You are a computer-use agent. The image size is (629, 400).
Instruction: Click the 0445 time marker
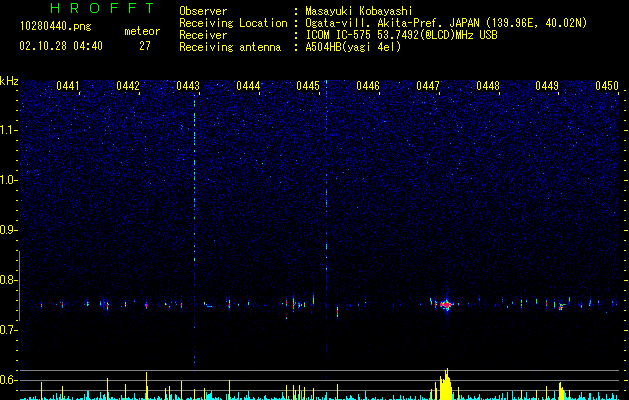pyautogui.click(x=308, y=86)
